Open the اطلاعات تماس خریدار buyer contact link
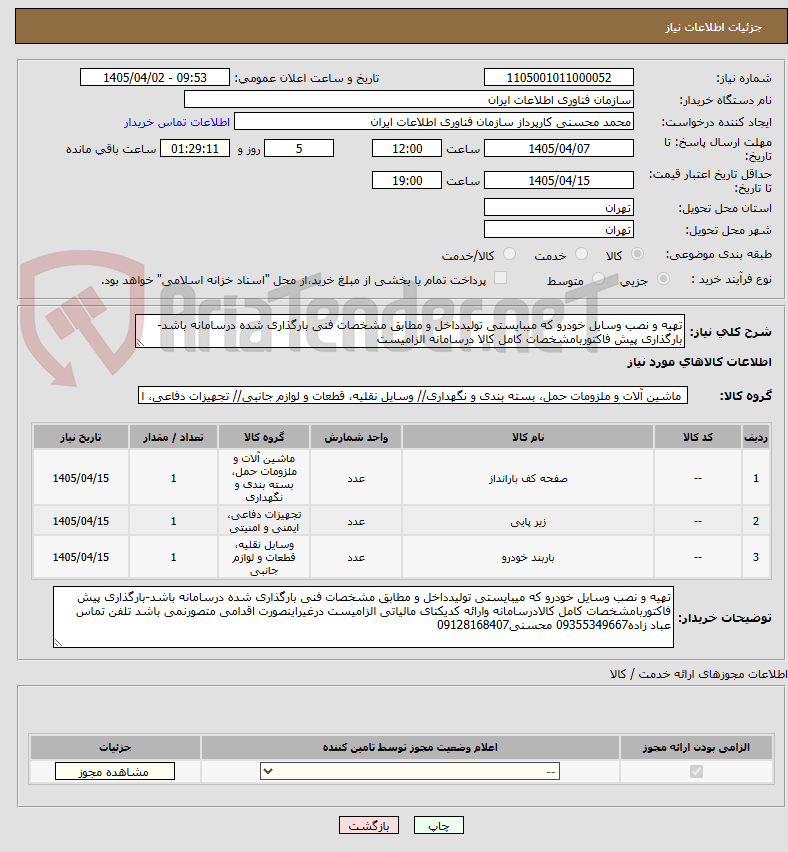Viewport: 788px width, 852px height. coord(177,122)
